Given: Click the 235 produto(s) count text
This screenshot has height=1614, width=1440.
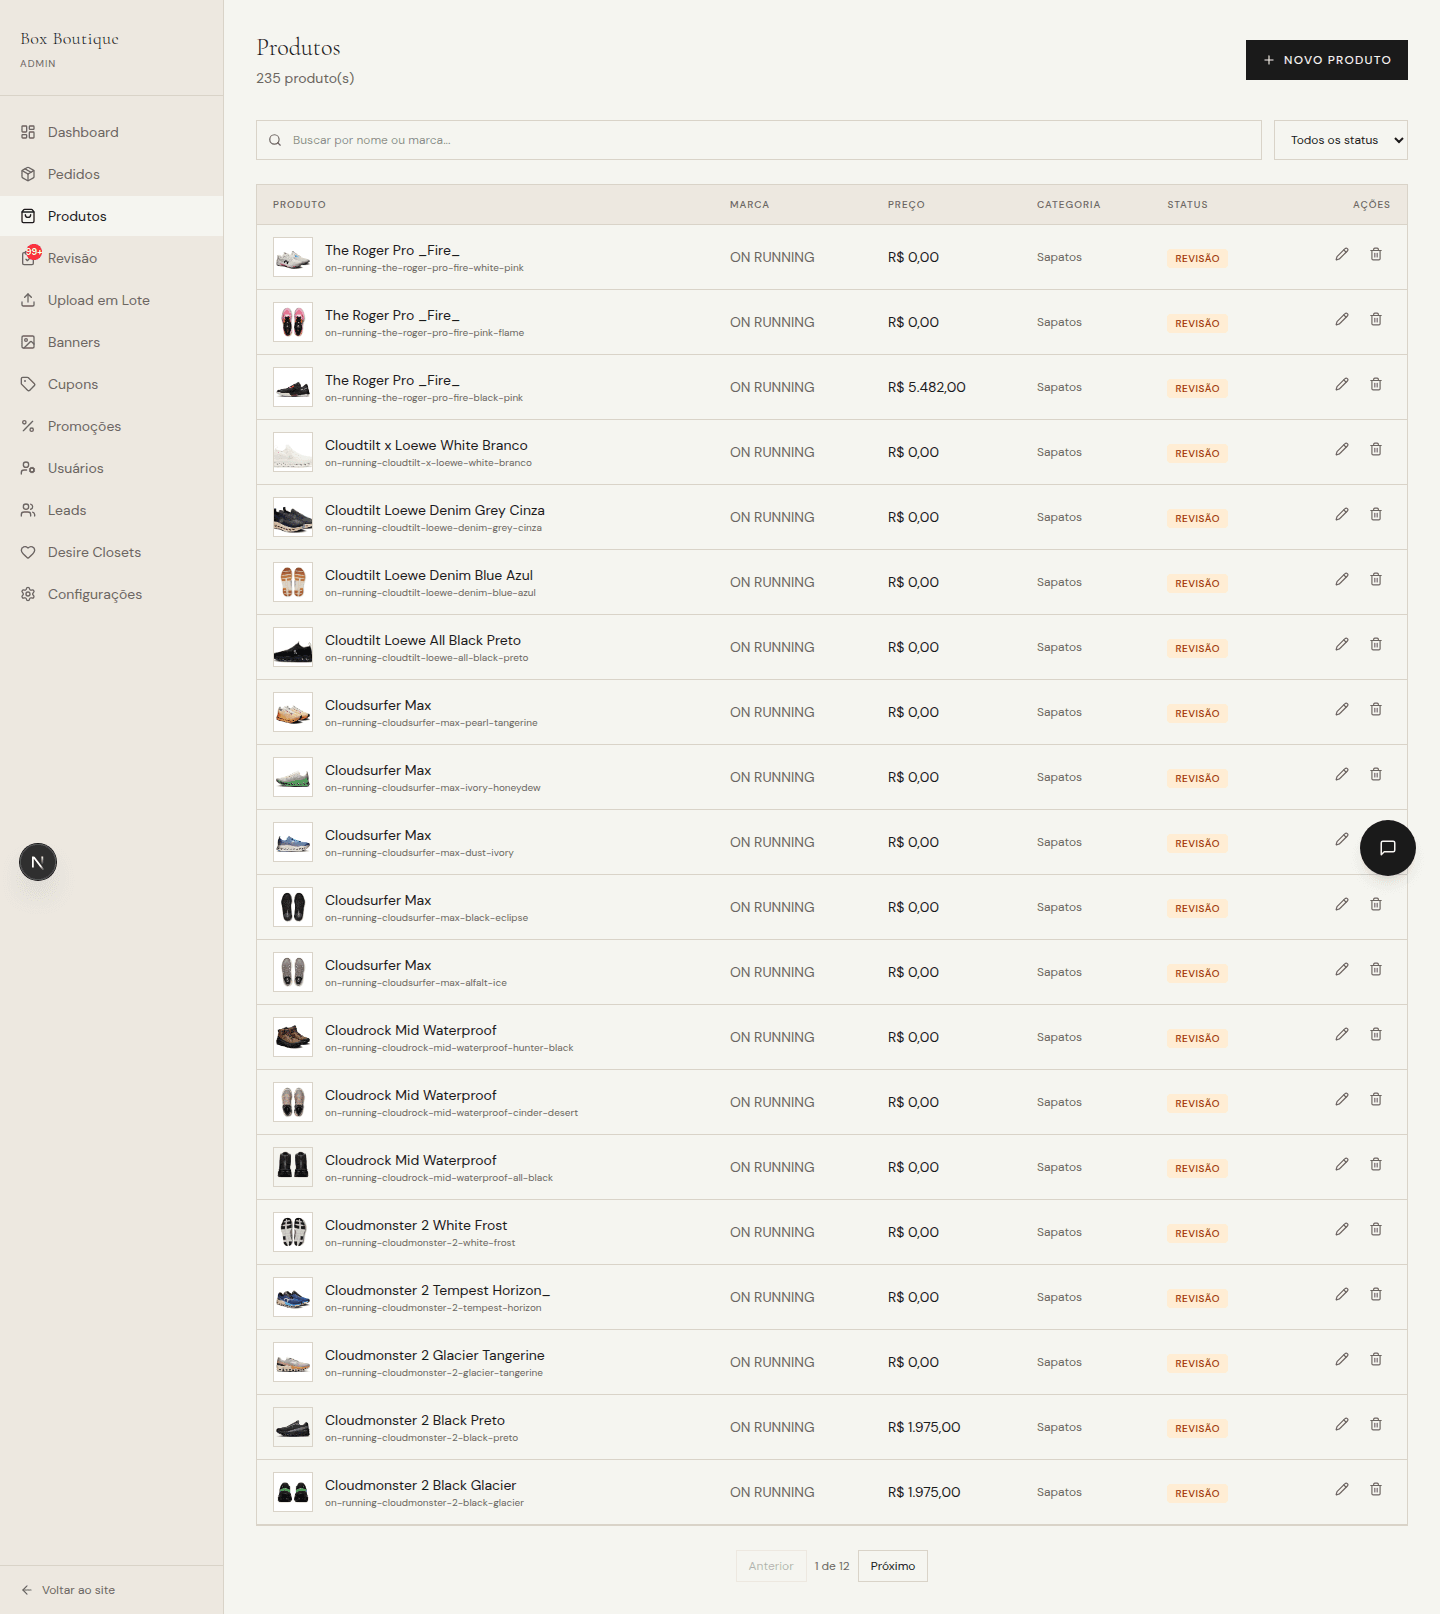Looking at the screenshot, I should point(305,78).
